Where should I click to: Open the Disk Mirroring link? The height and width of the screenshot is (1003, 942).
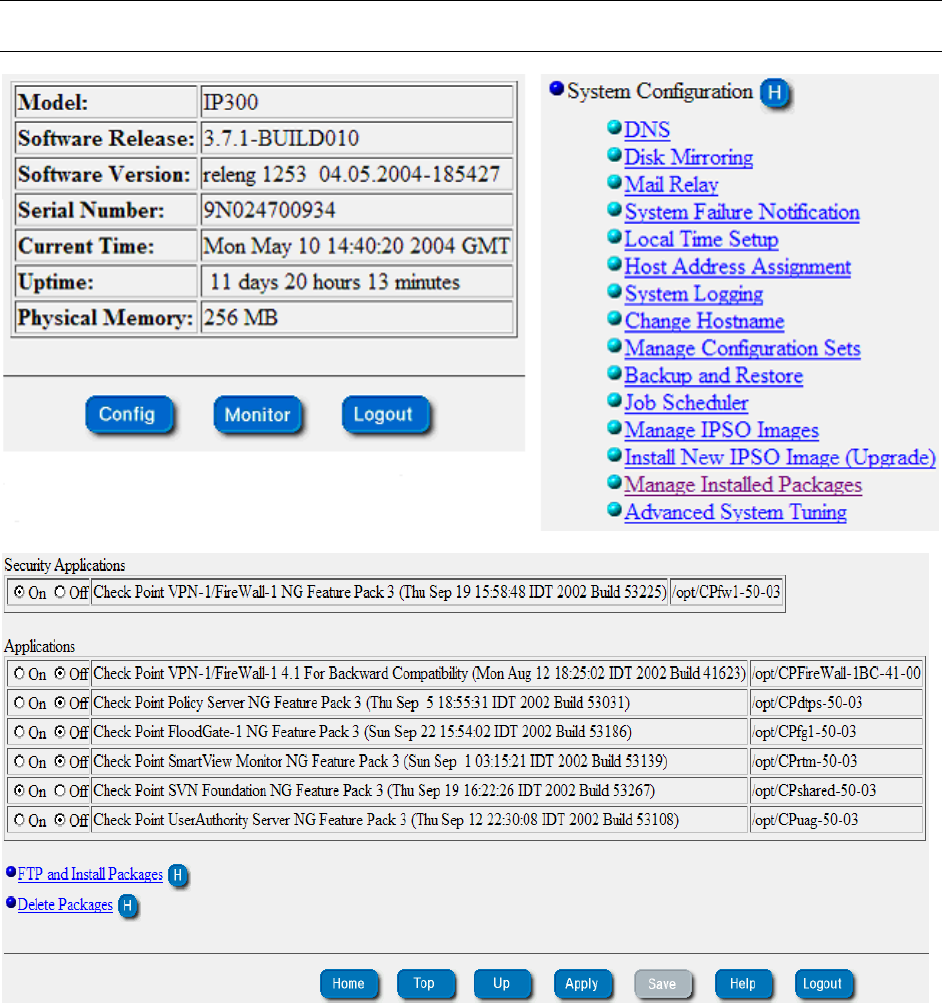tap(688, 157)
